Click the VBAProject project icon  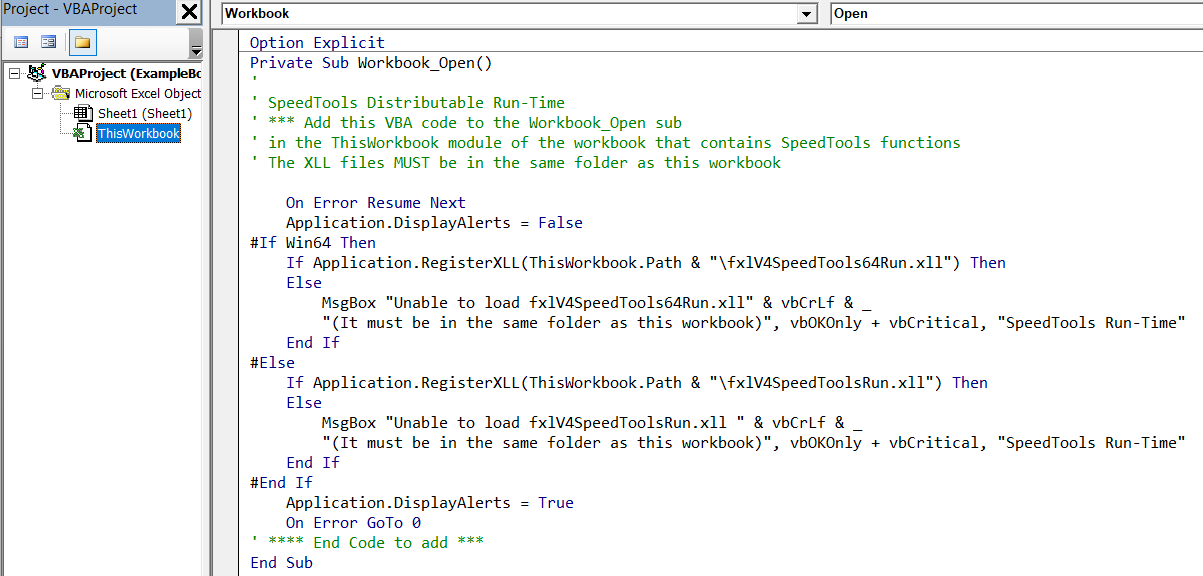37,73
